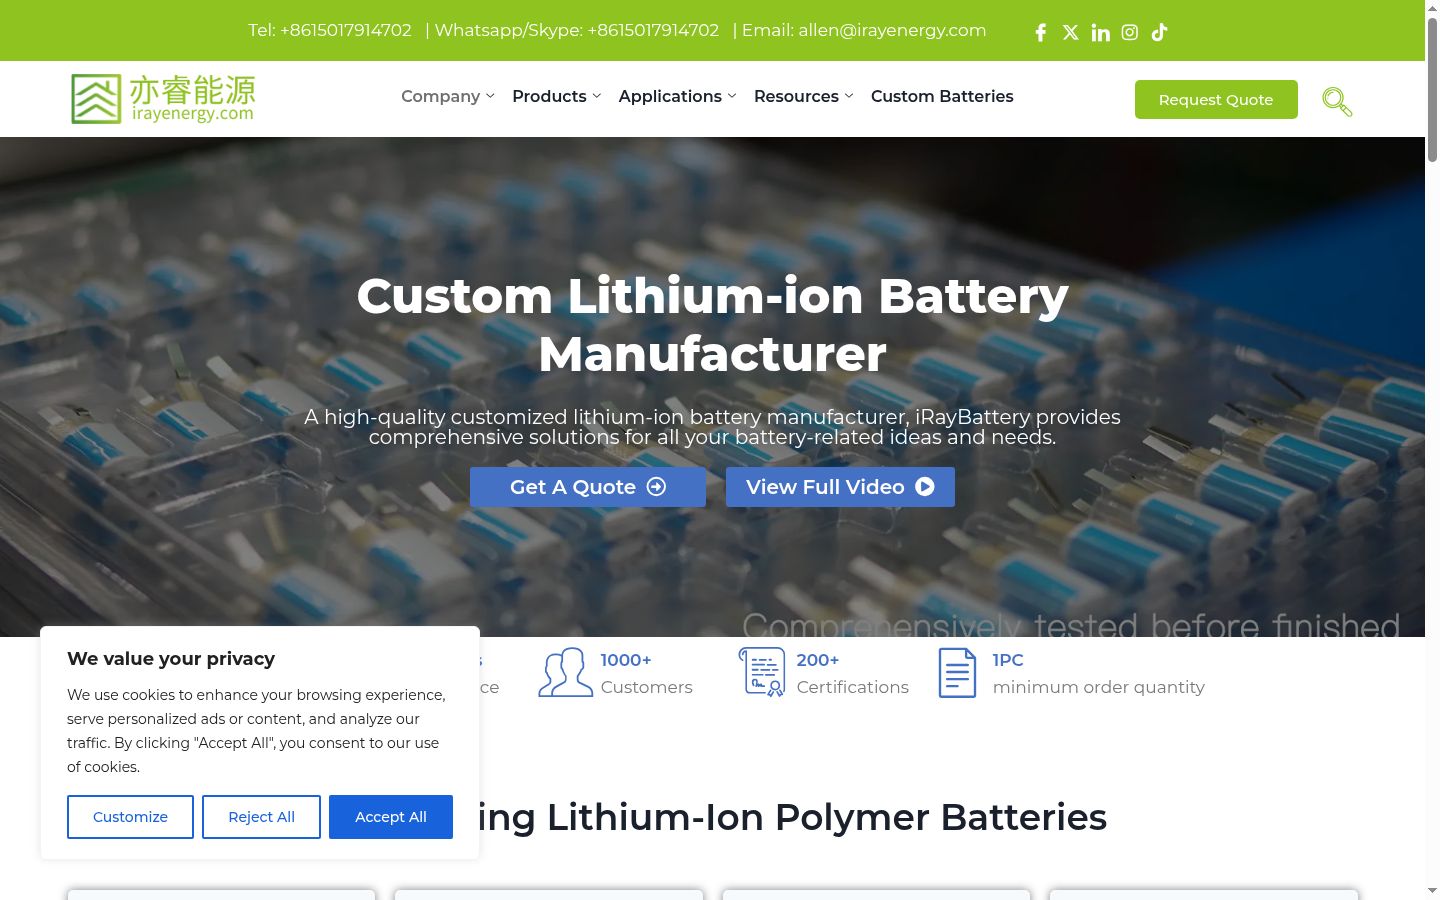Open the TikTok social icon

coord(1160,32)
